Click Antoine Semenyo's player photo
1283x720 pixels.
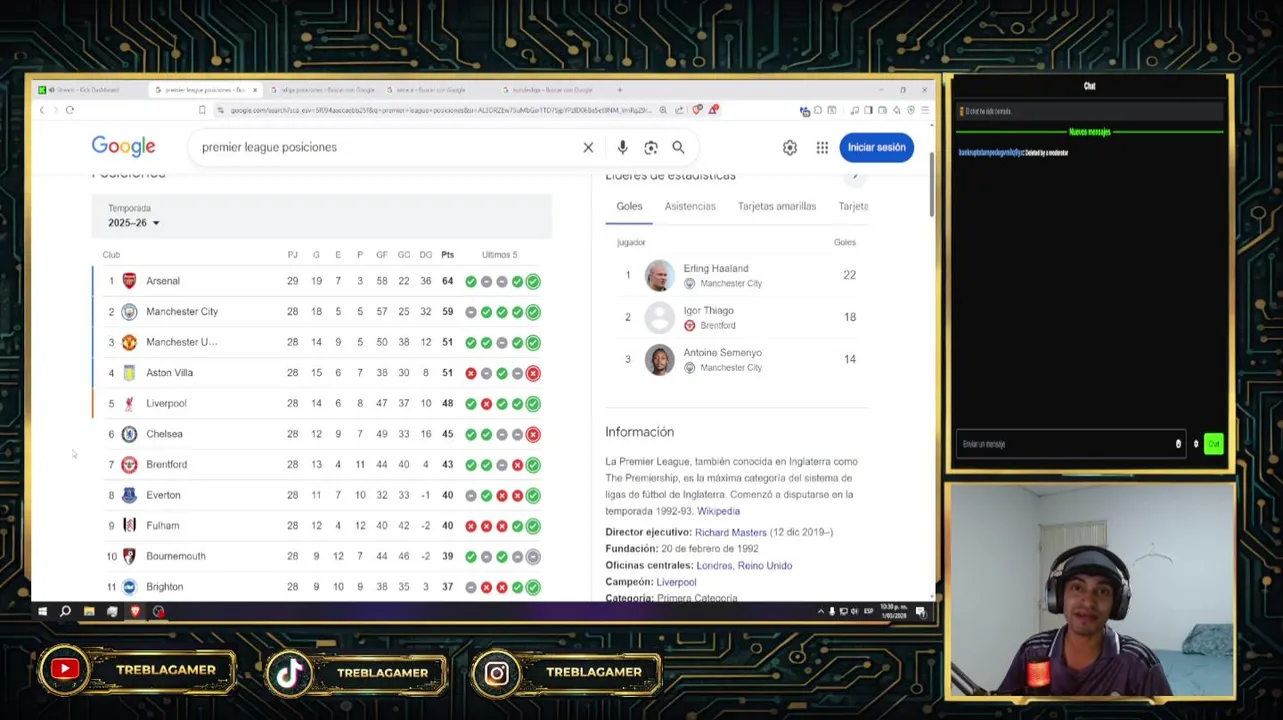(659, 360)
